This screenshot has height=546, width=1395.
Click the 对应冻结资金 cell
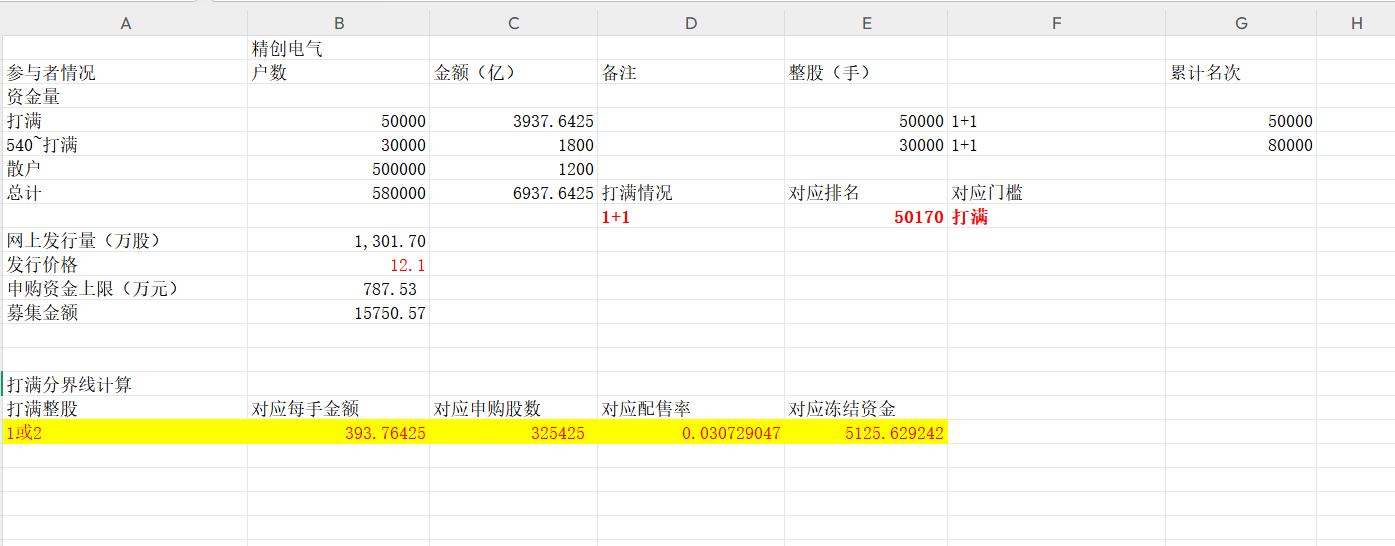tap(866, 408)
